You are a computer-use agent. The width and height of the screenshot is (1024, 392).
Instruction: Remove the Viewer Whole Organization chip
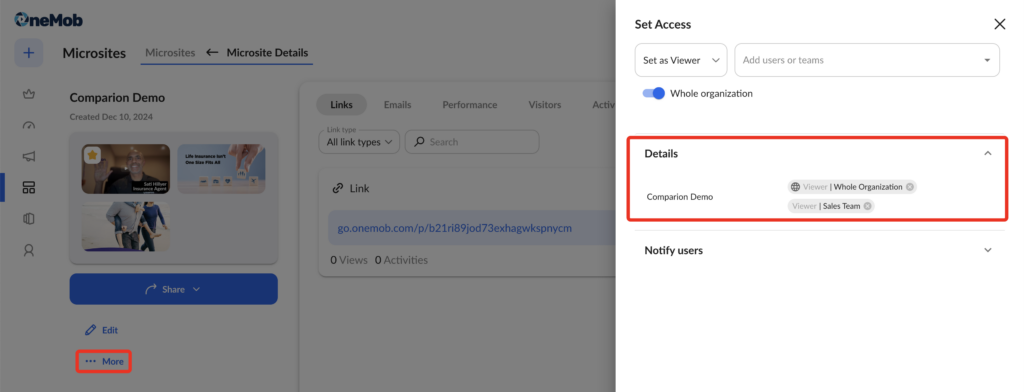coord(909,187)
